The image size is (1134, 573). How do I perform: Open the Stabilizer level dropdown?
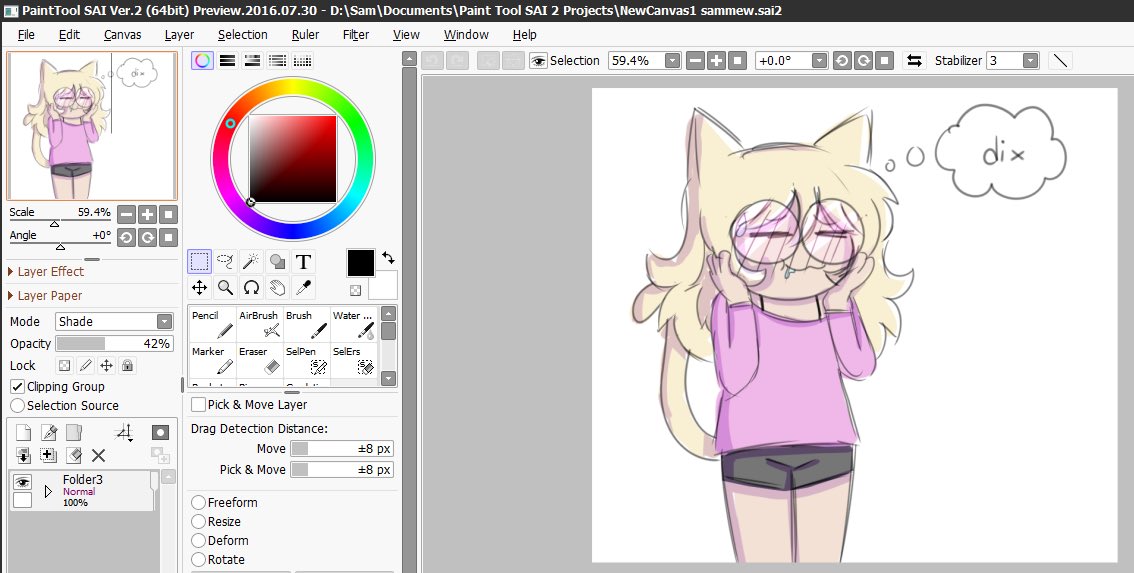1031,61
